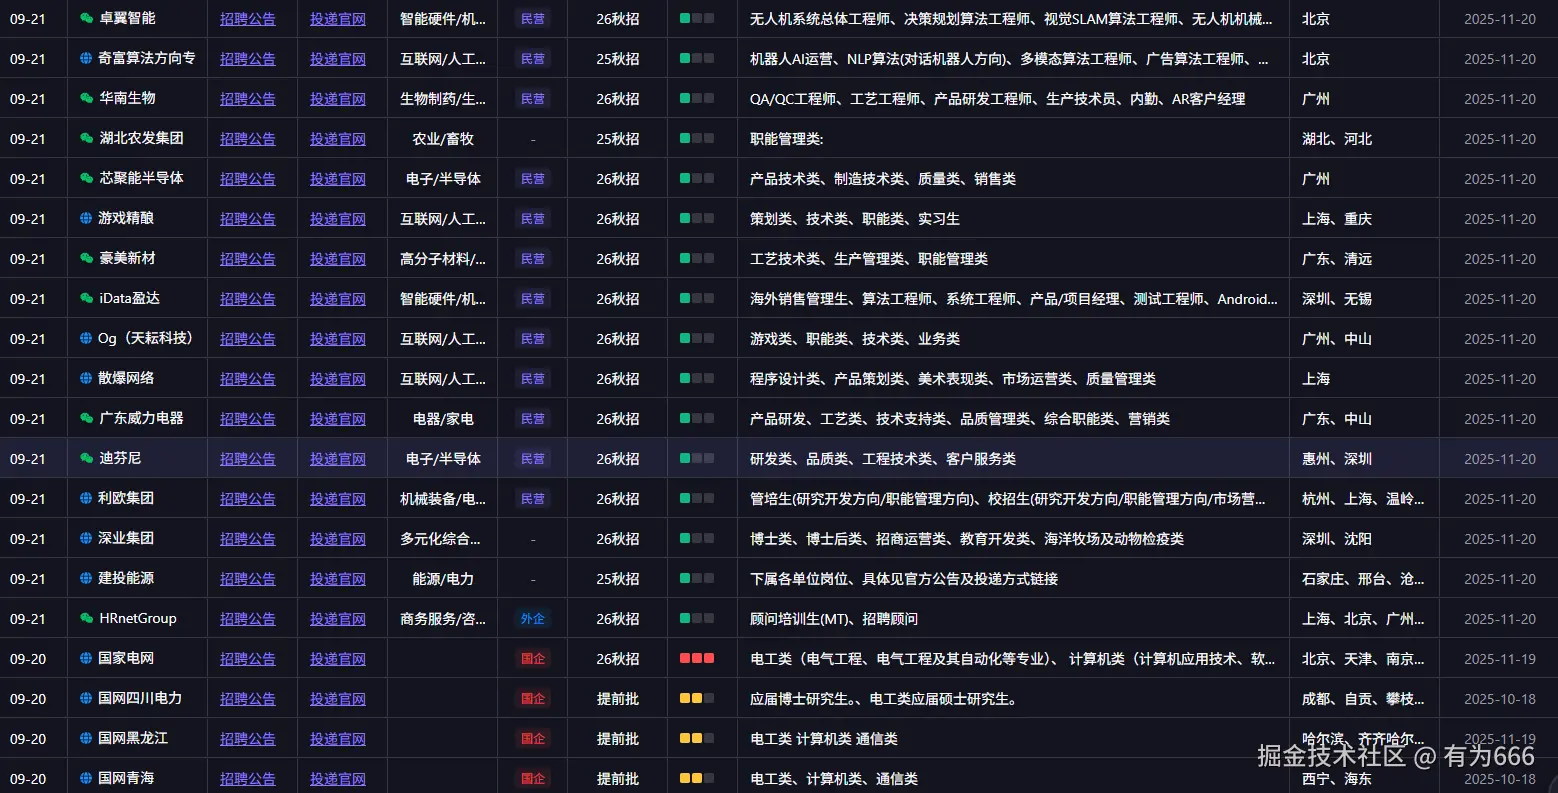Open 招聘公告 for 散爆网络

248,379
